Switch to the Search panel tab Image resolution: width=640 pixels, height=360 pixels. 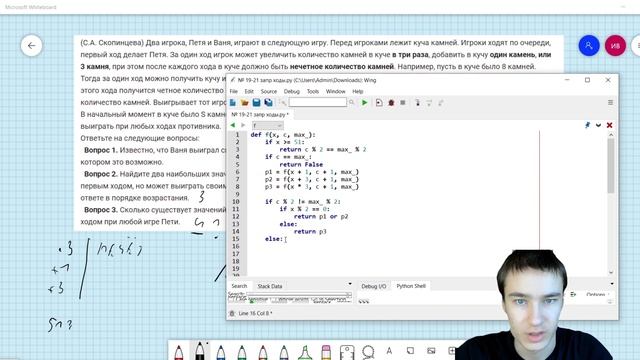click(x=239, y=286)
